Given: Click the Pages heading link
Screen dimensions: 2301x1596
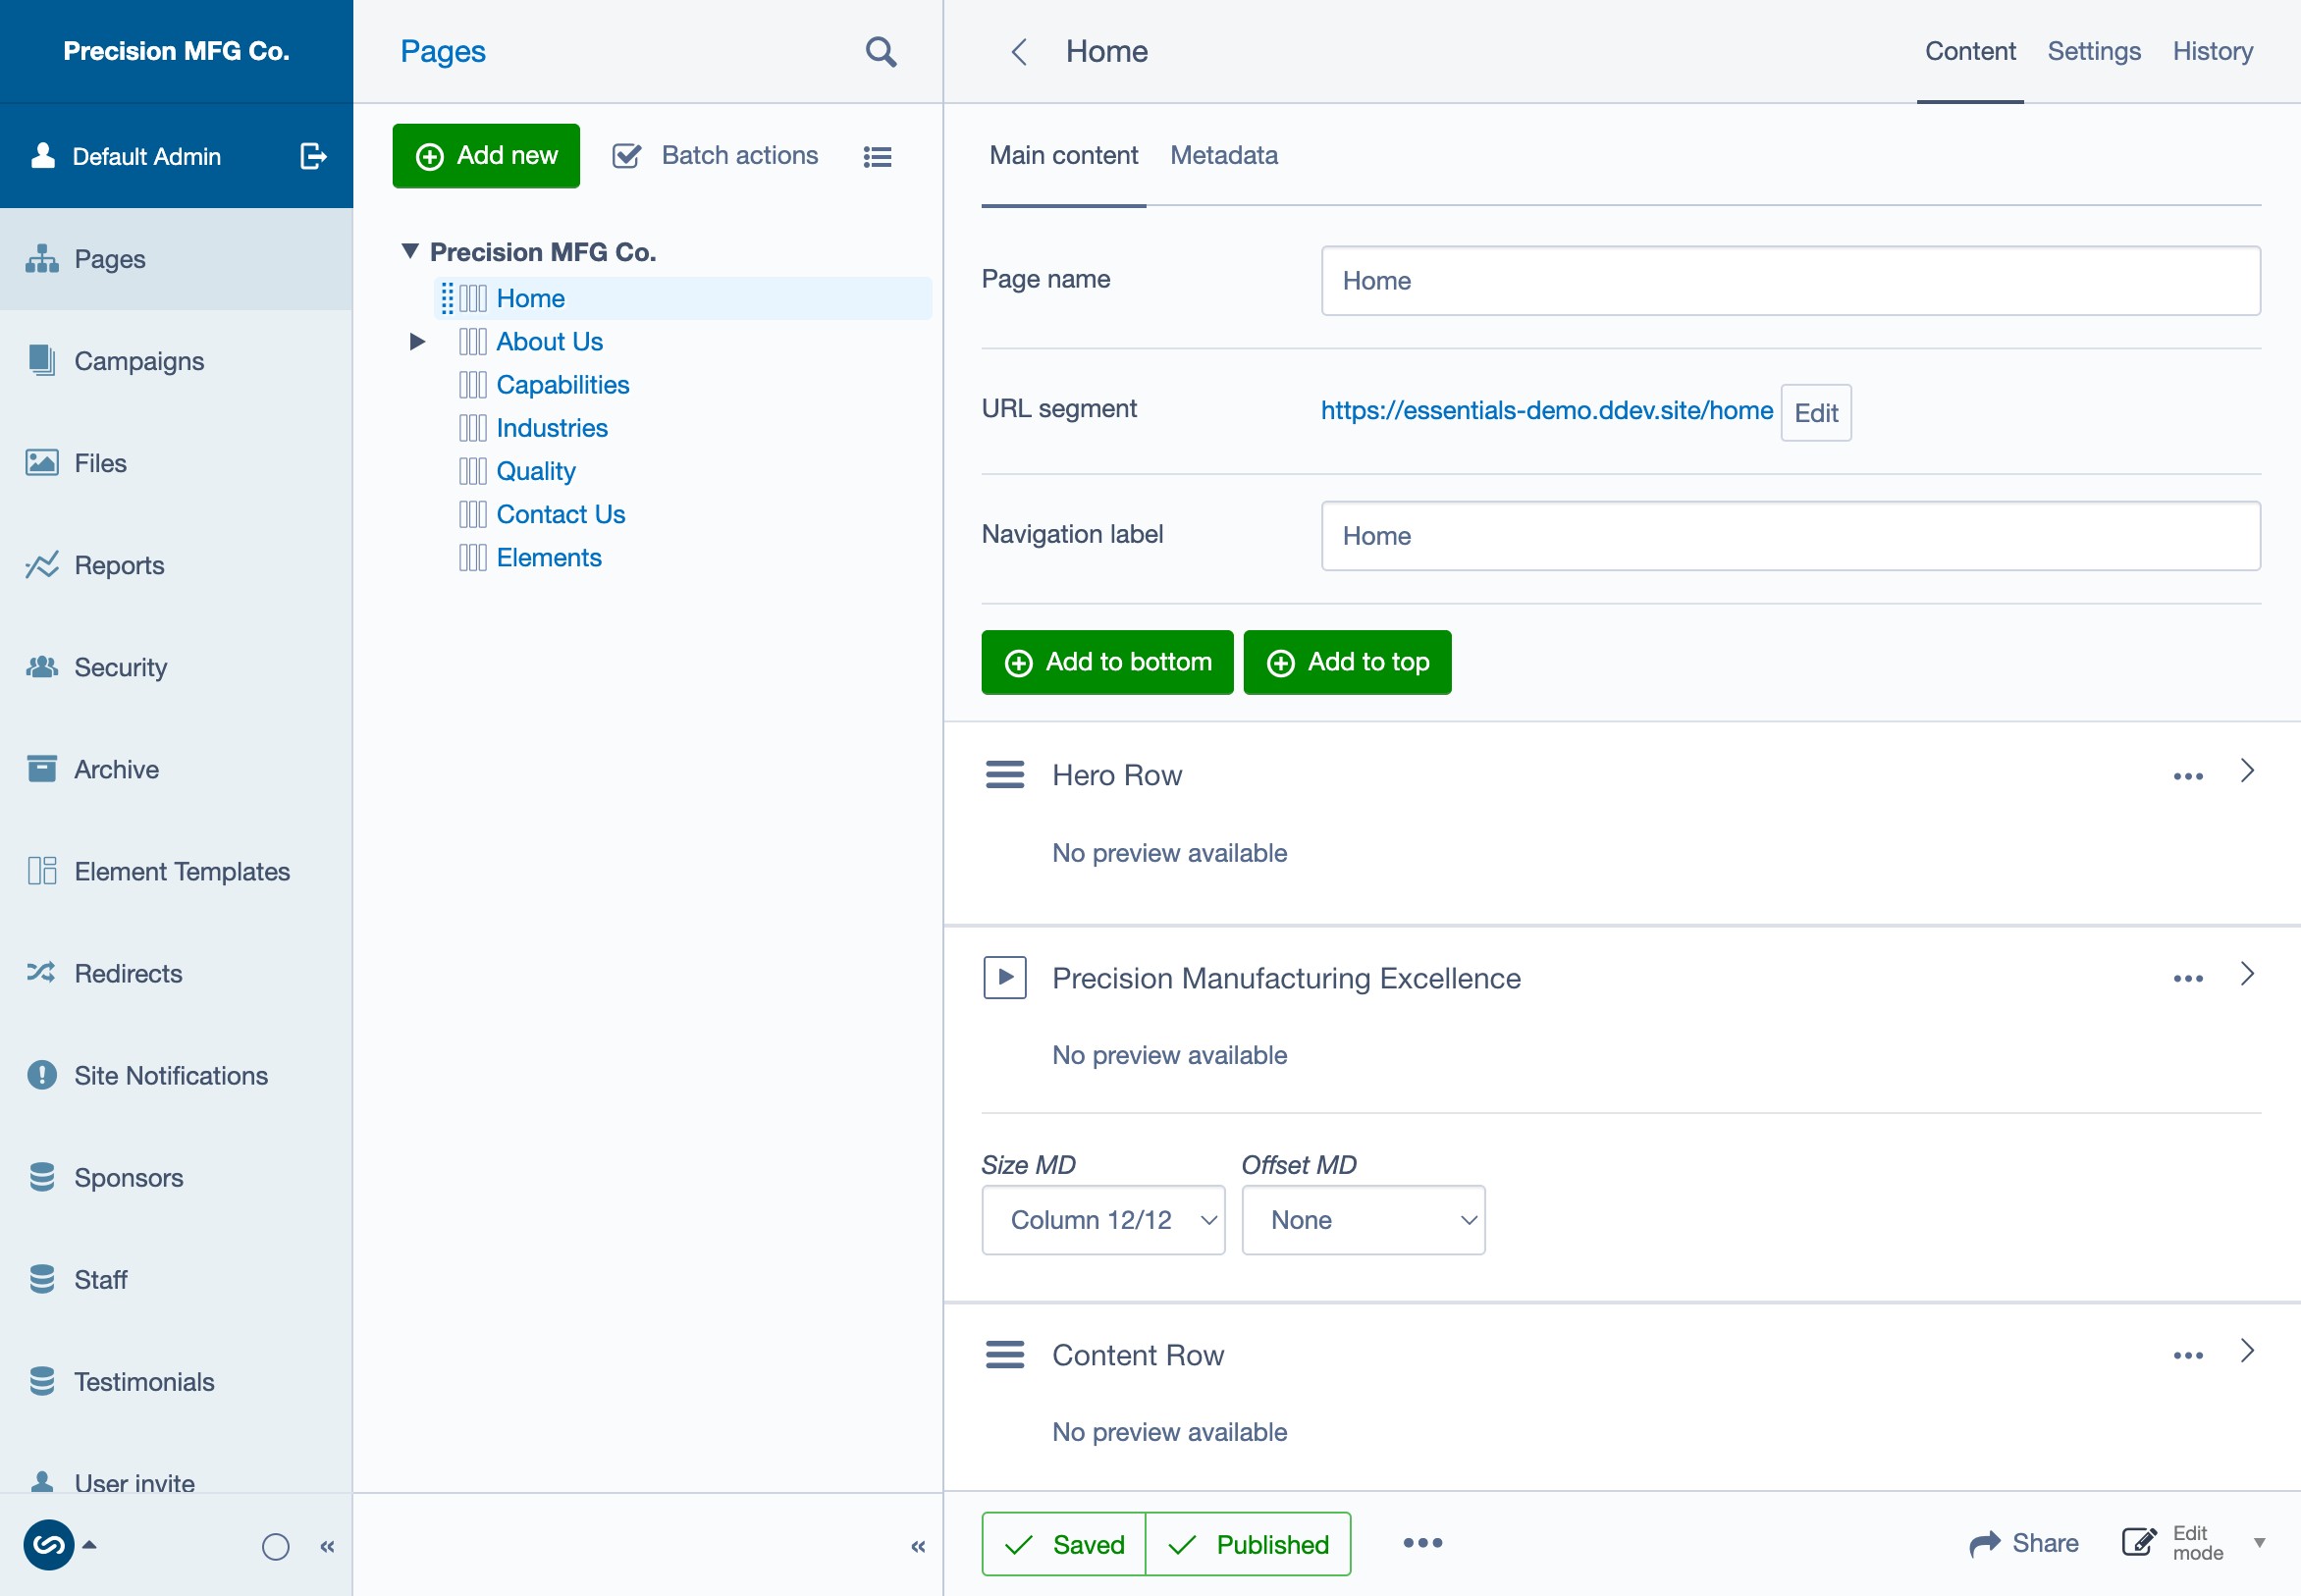Looking at the screenshot, I should click(443, 52).
